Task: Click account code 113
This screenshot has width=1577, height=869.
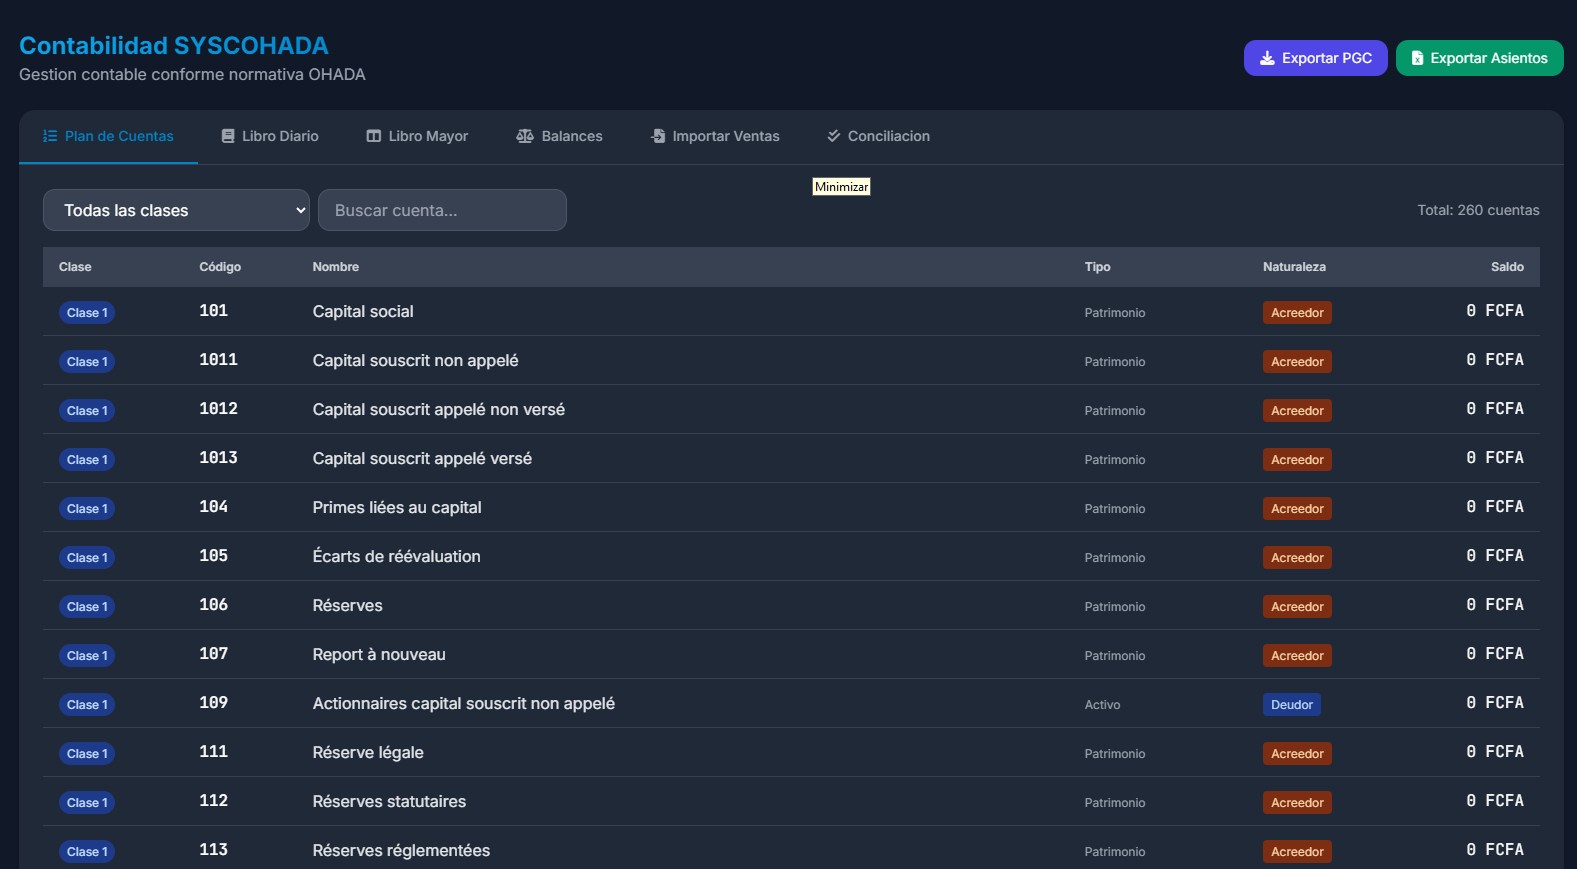Action: pos(213,850)
